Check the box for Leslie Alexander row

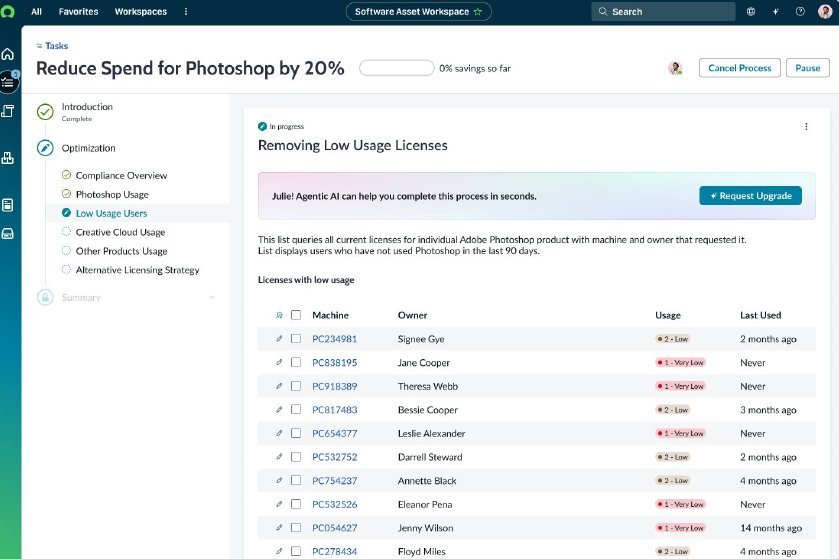coord(296,433)
